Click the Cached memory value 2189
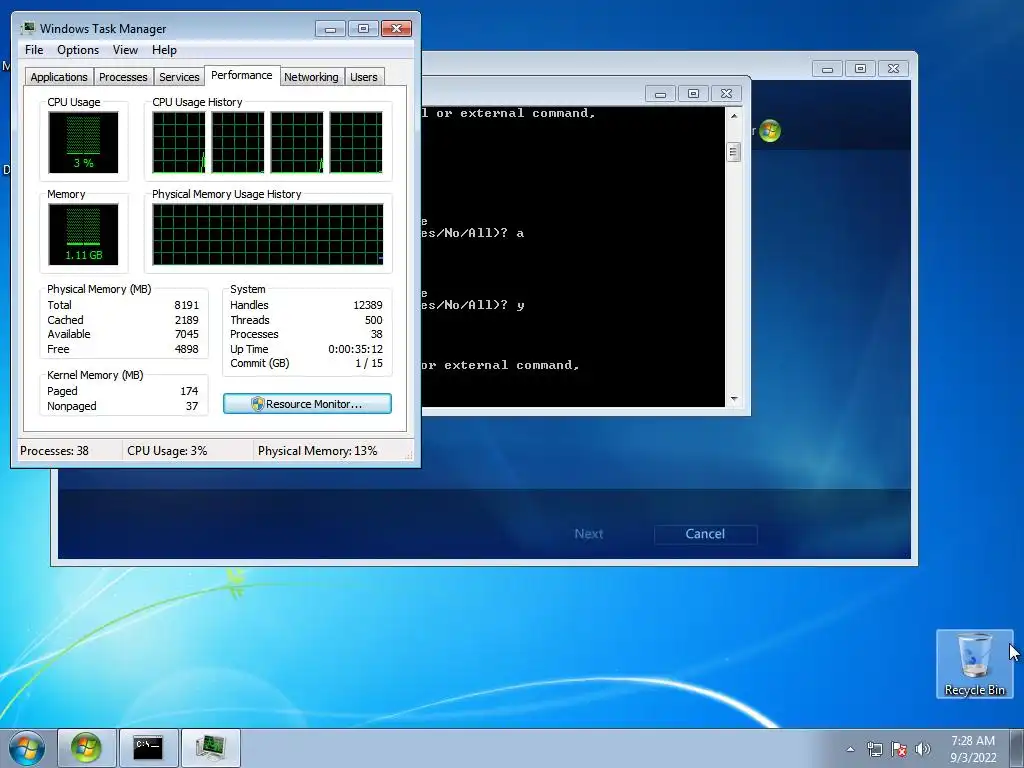Screen dimensions: 1024x768 pyautogui.click(x=186, y=320)
